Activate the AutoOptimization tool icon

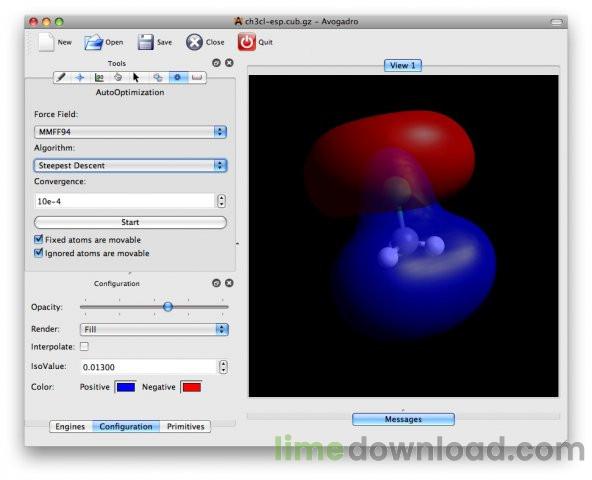click(x=177, y=77)
